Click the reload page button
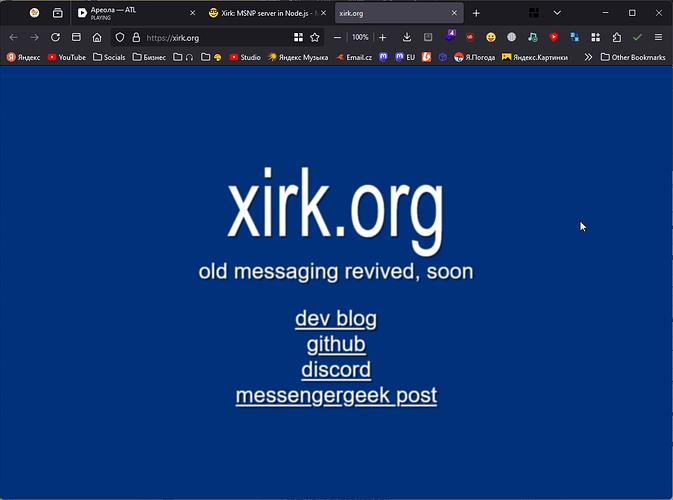 tap(55, 38)
